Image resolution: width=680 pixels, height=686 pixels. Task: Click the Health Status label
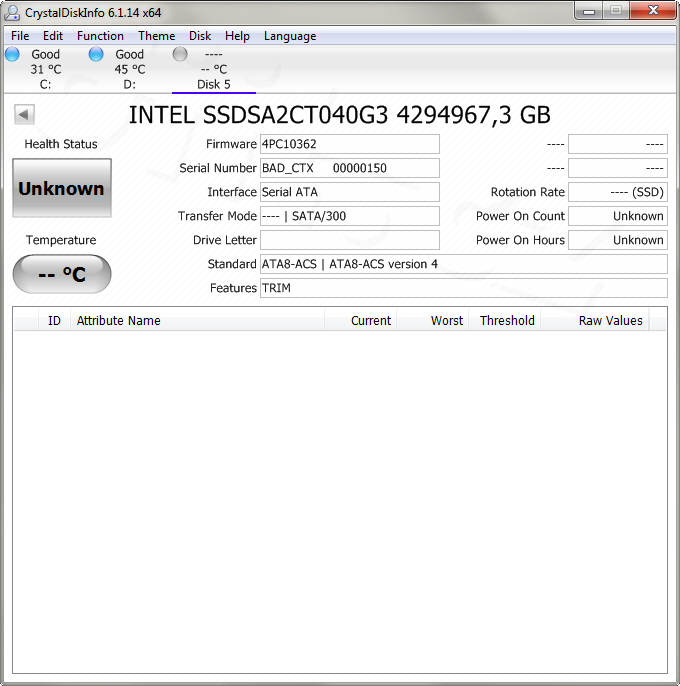61,144
